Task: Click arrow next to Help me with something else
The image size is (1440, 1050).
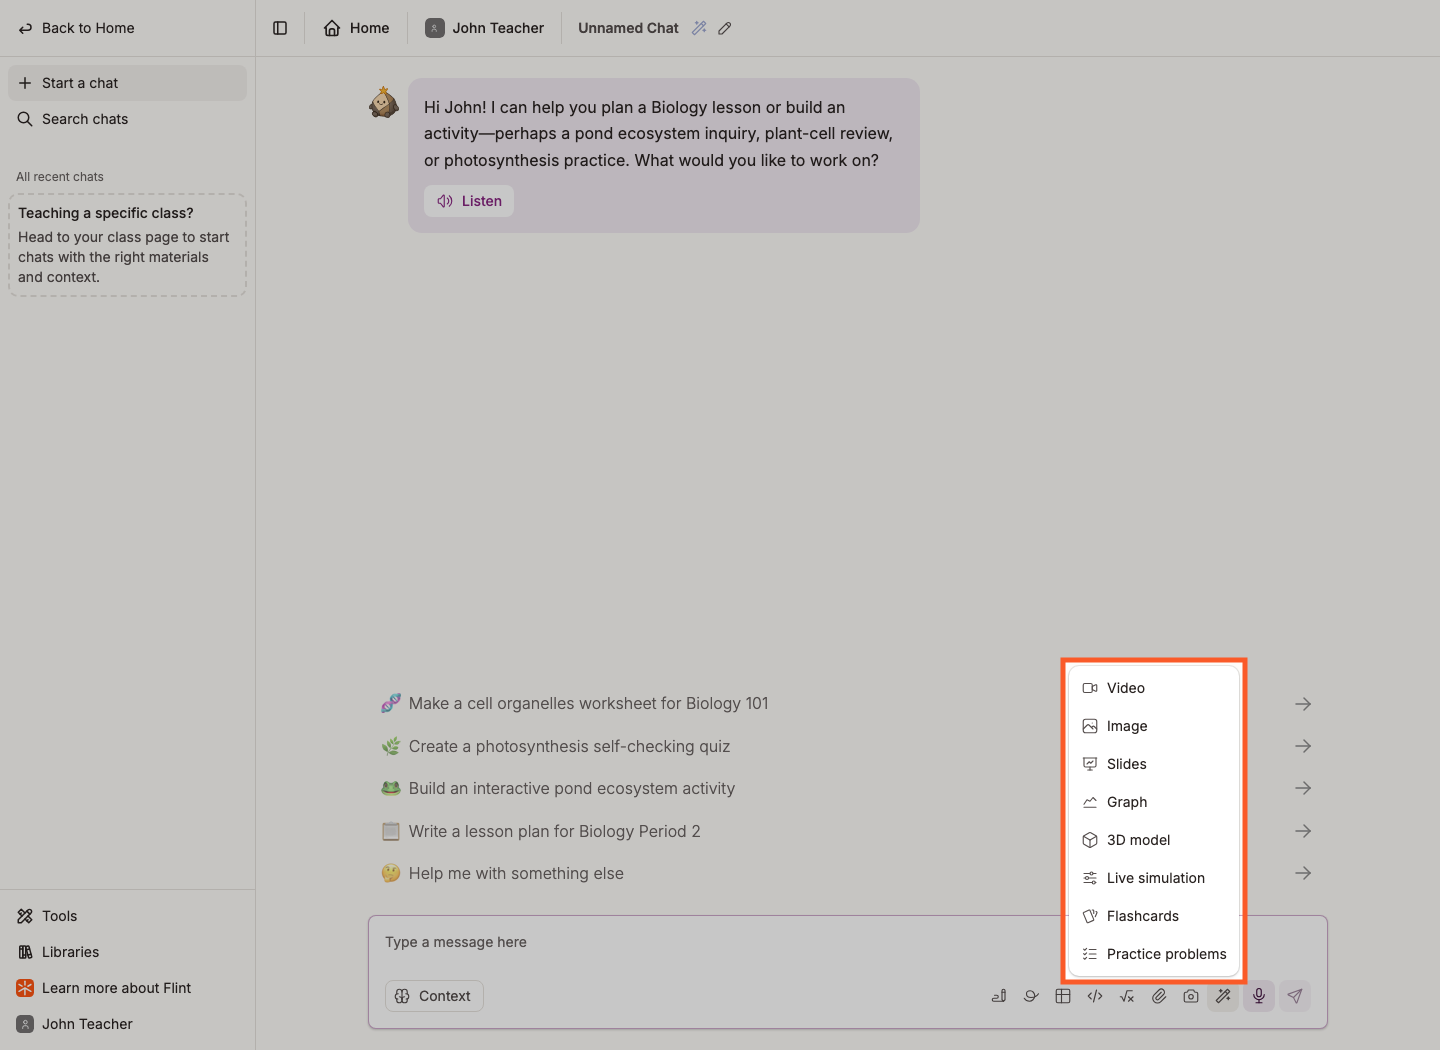Action: 1303,873
